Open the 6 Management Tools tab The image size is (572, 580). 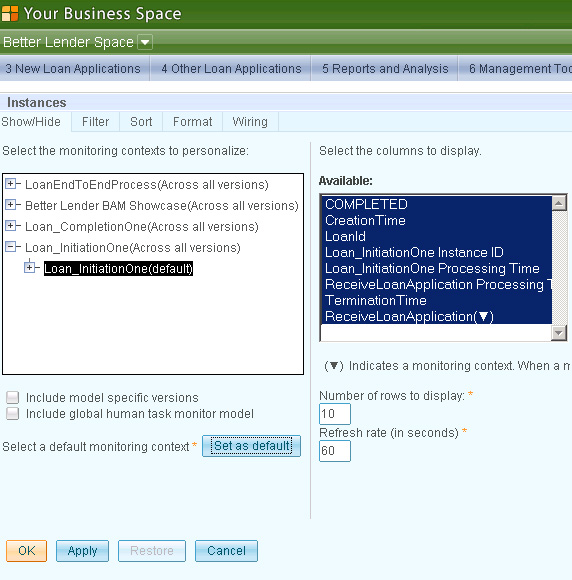(x=516, y=68)
